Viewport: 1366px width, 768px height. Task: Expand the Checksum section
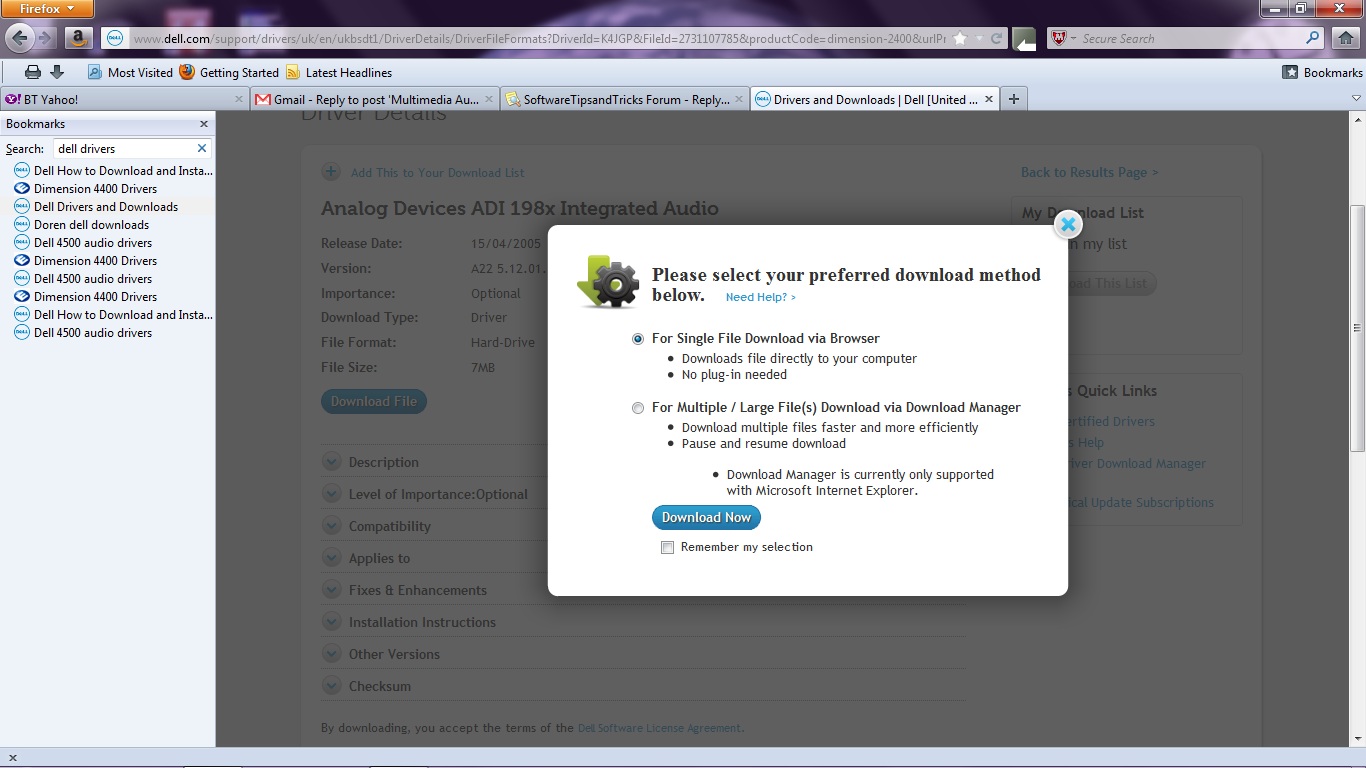(x=331, y=686)
